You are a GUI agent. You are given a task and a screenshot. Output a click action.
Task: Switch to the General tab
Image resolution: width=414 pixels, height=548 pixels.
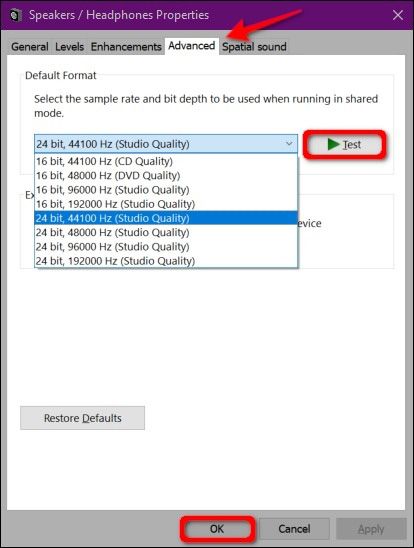point(30,46)
